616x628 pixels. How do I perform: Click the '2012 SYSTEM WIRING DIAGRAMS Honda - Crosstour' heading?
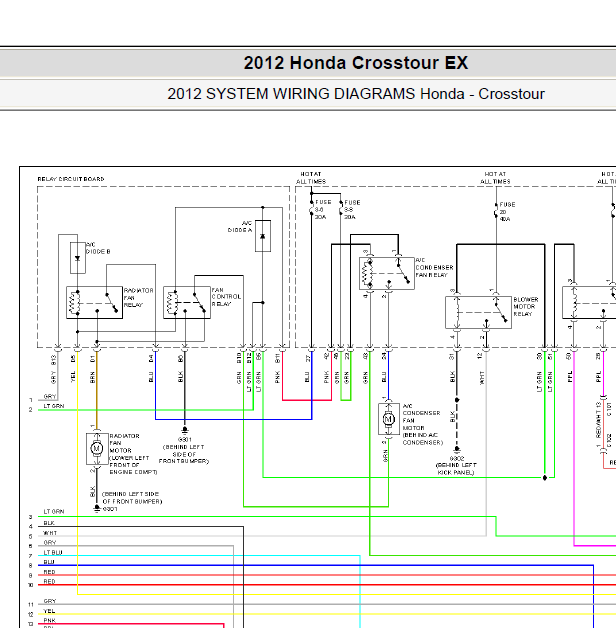[x=356, y=94]
